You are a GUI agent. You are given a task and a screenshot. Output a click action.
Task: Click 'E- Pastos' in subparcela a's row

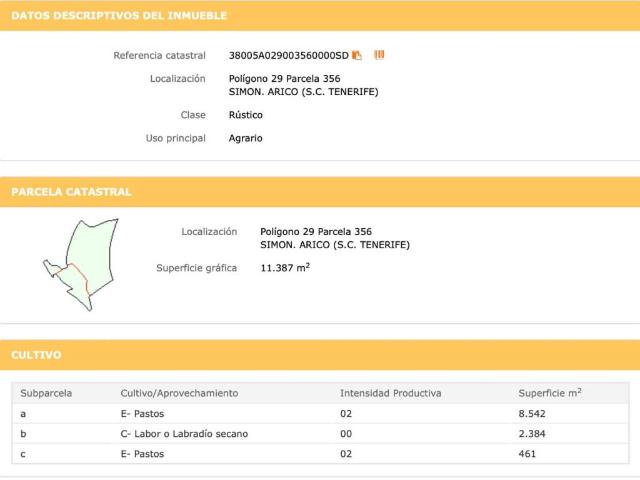142,414
